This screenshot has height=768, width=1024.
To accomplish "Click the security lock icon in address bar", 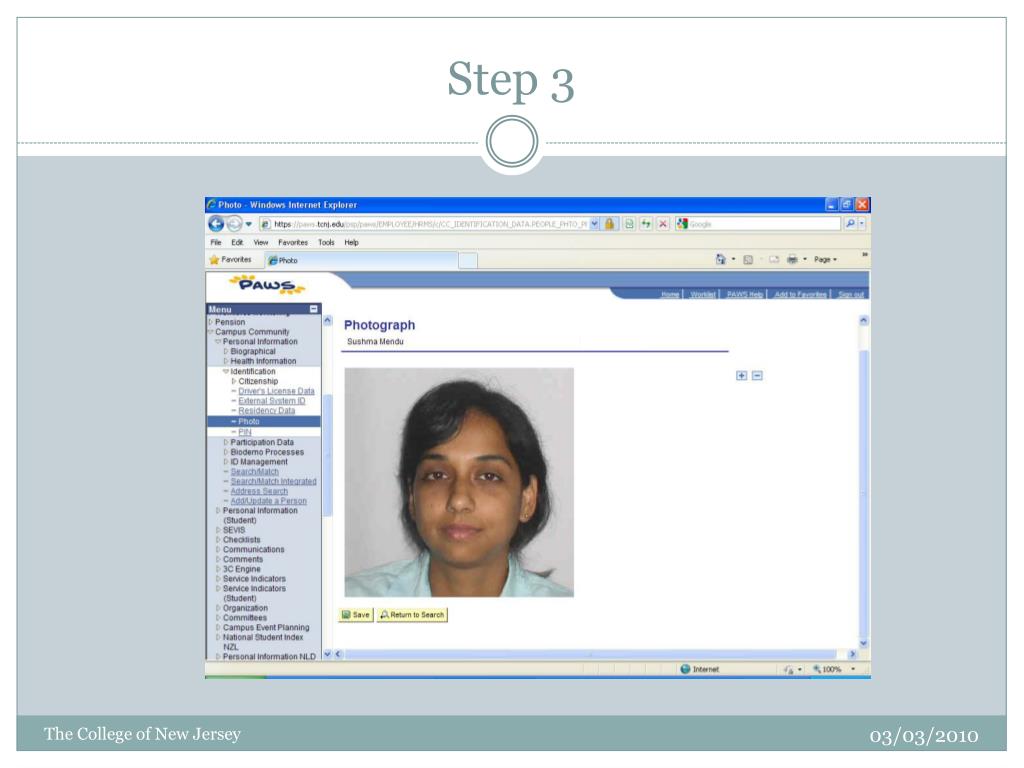I will pyautogui.click(x=609, y=224).
